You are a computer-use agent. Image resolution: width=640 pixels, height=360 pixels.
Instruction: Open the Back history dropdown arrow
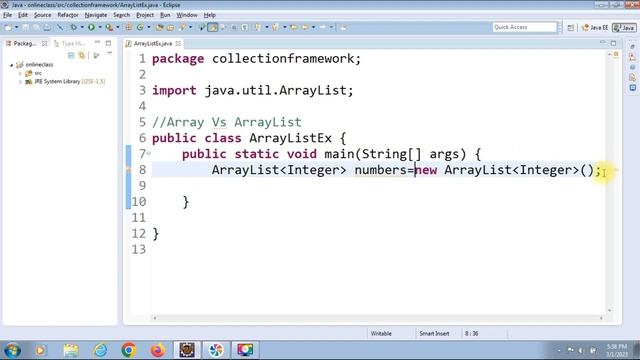coord(313,27)
